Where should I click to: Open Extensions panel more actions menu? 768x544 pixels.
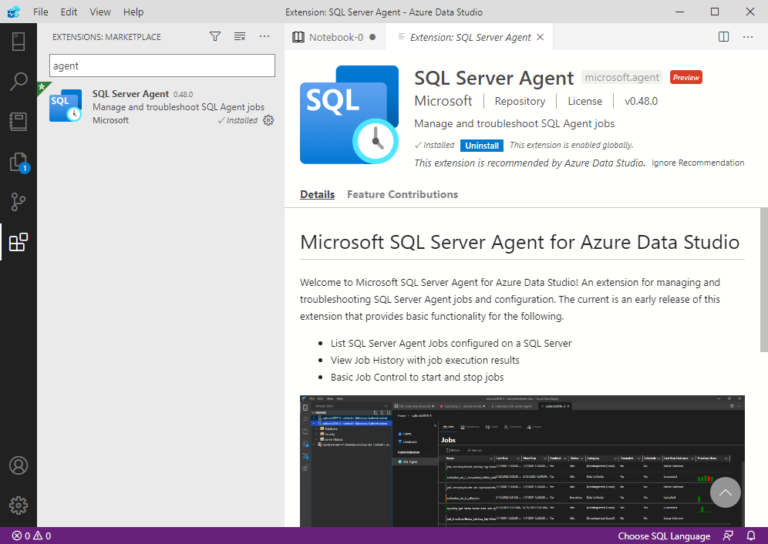264,36
